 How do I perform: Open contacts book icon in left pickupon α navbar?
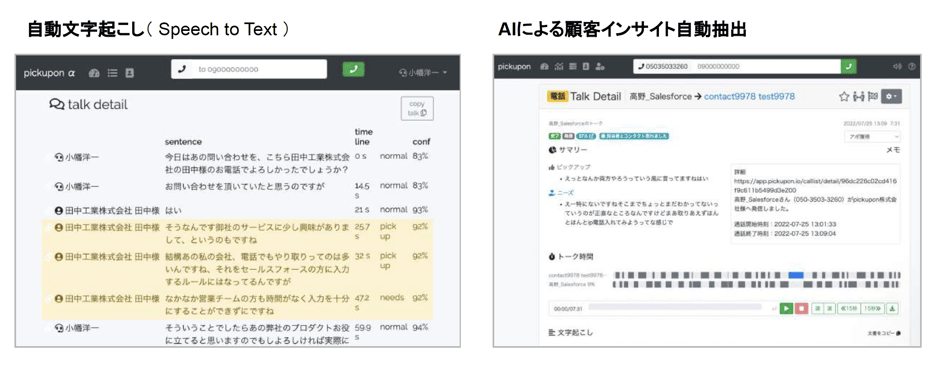(x=130, y=73)
